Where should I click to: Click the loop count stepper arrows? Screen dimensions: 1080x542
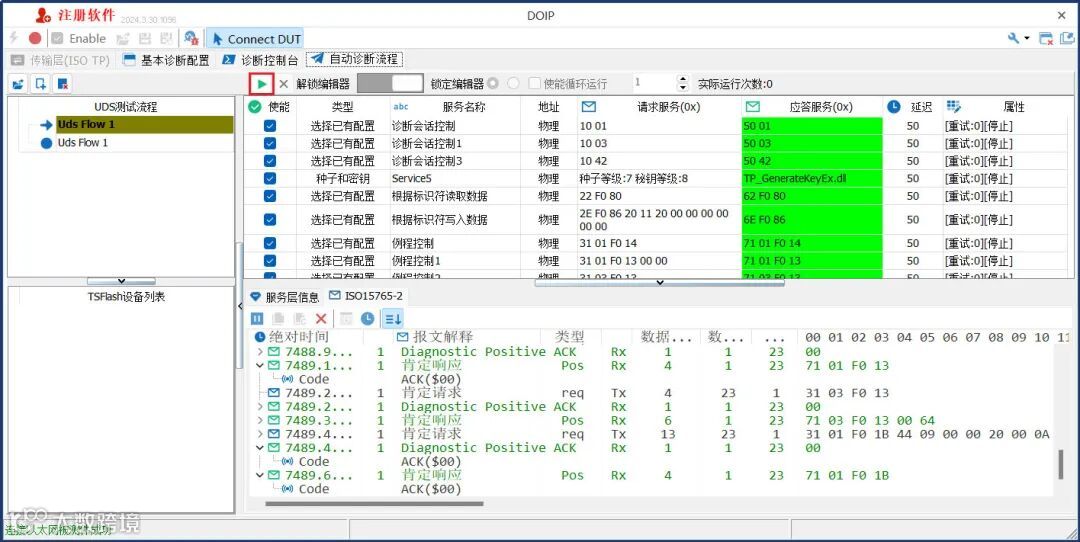[x=683, y=83]
